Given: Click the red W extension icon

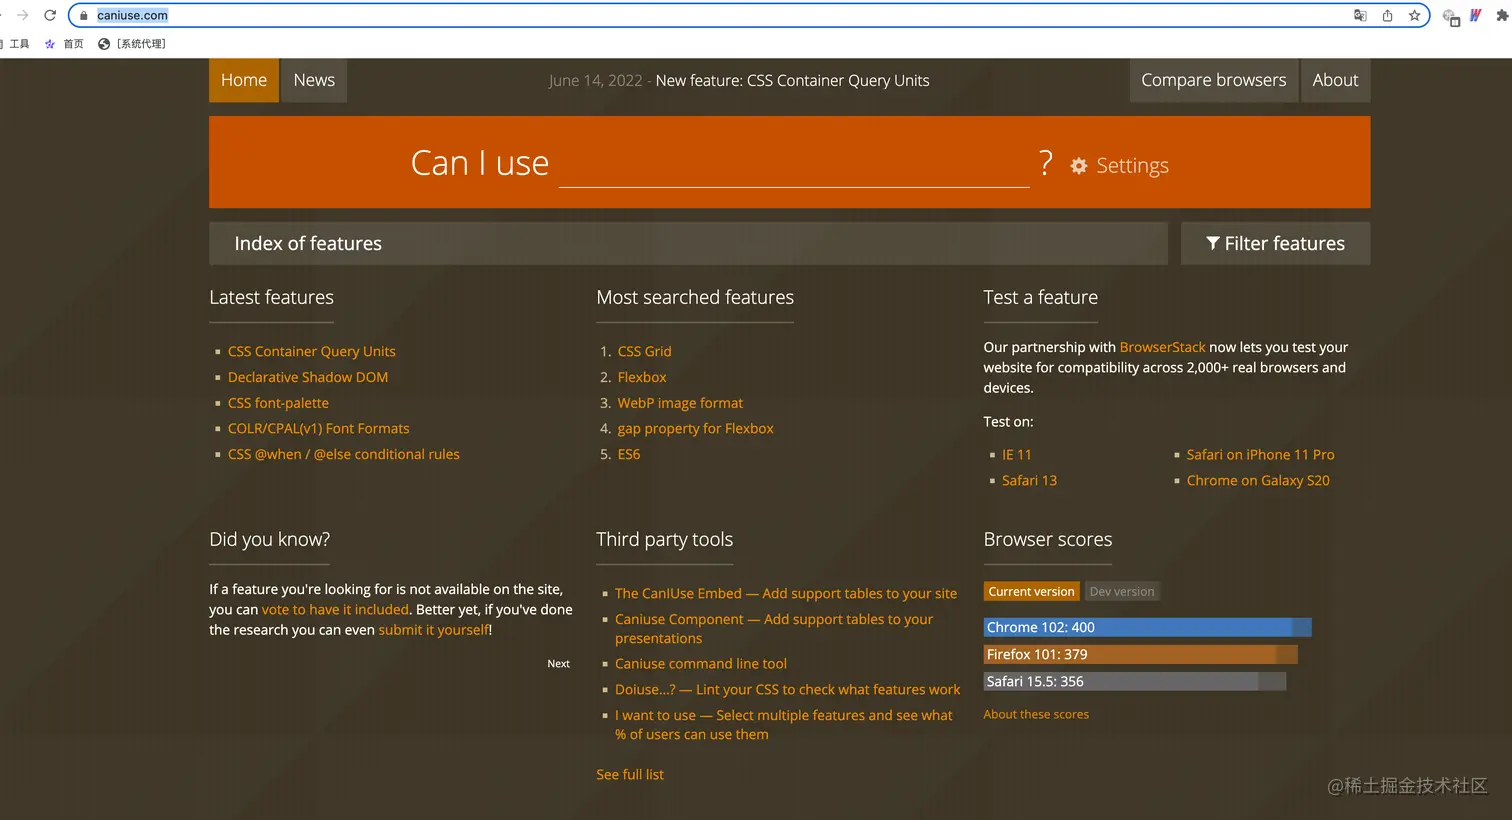Looking at the screenshot, I should point(1476,15).
